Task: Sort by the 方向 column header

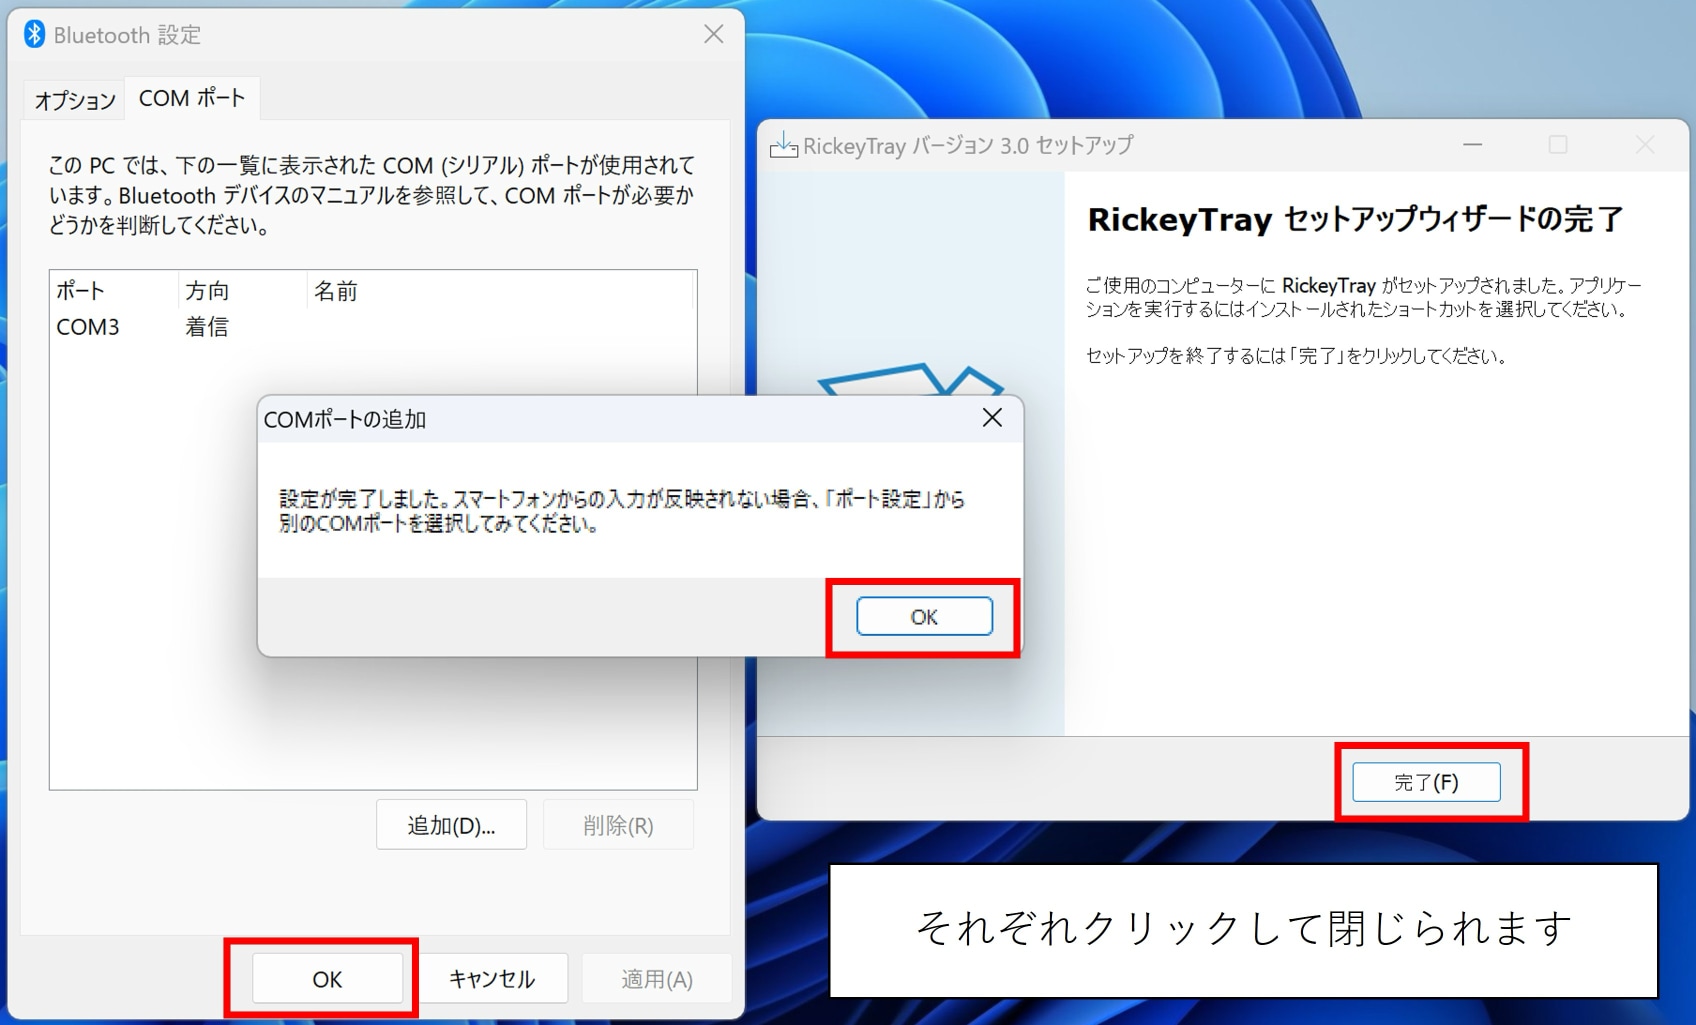Action: coord(207,291)
